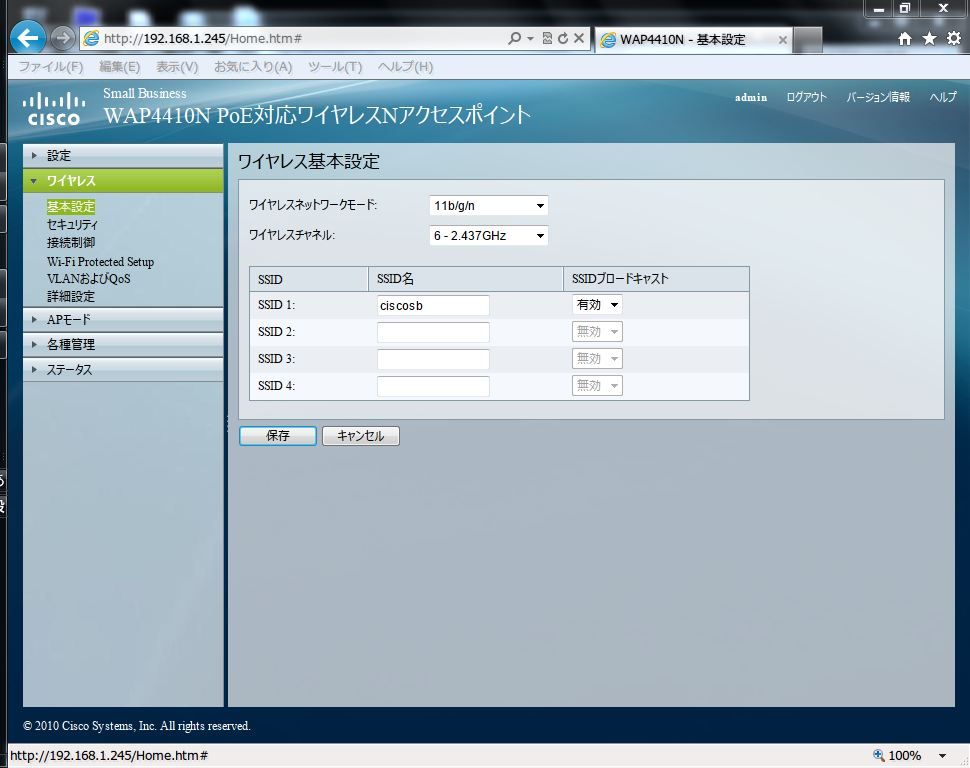Click the Internet Explorer page icon in address bar
This screenshot has height=768, width=970.
(91, 38)
